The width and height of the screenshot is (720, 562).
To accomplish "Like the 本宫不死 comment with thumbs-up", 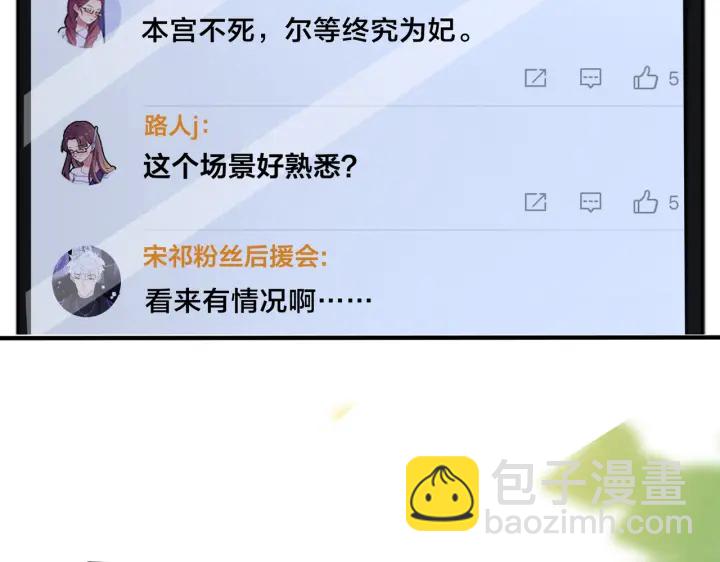I will 646,78.
